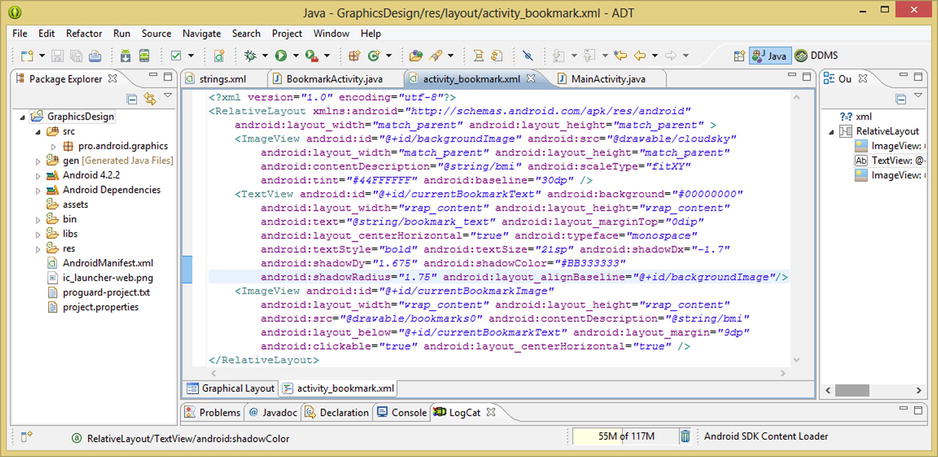Screen dimensions: 938x457
Task: Click Collapse All in Package Explorer
Action: 132,99
